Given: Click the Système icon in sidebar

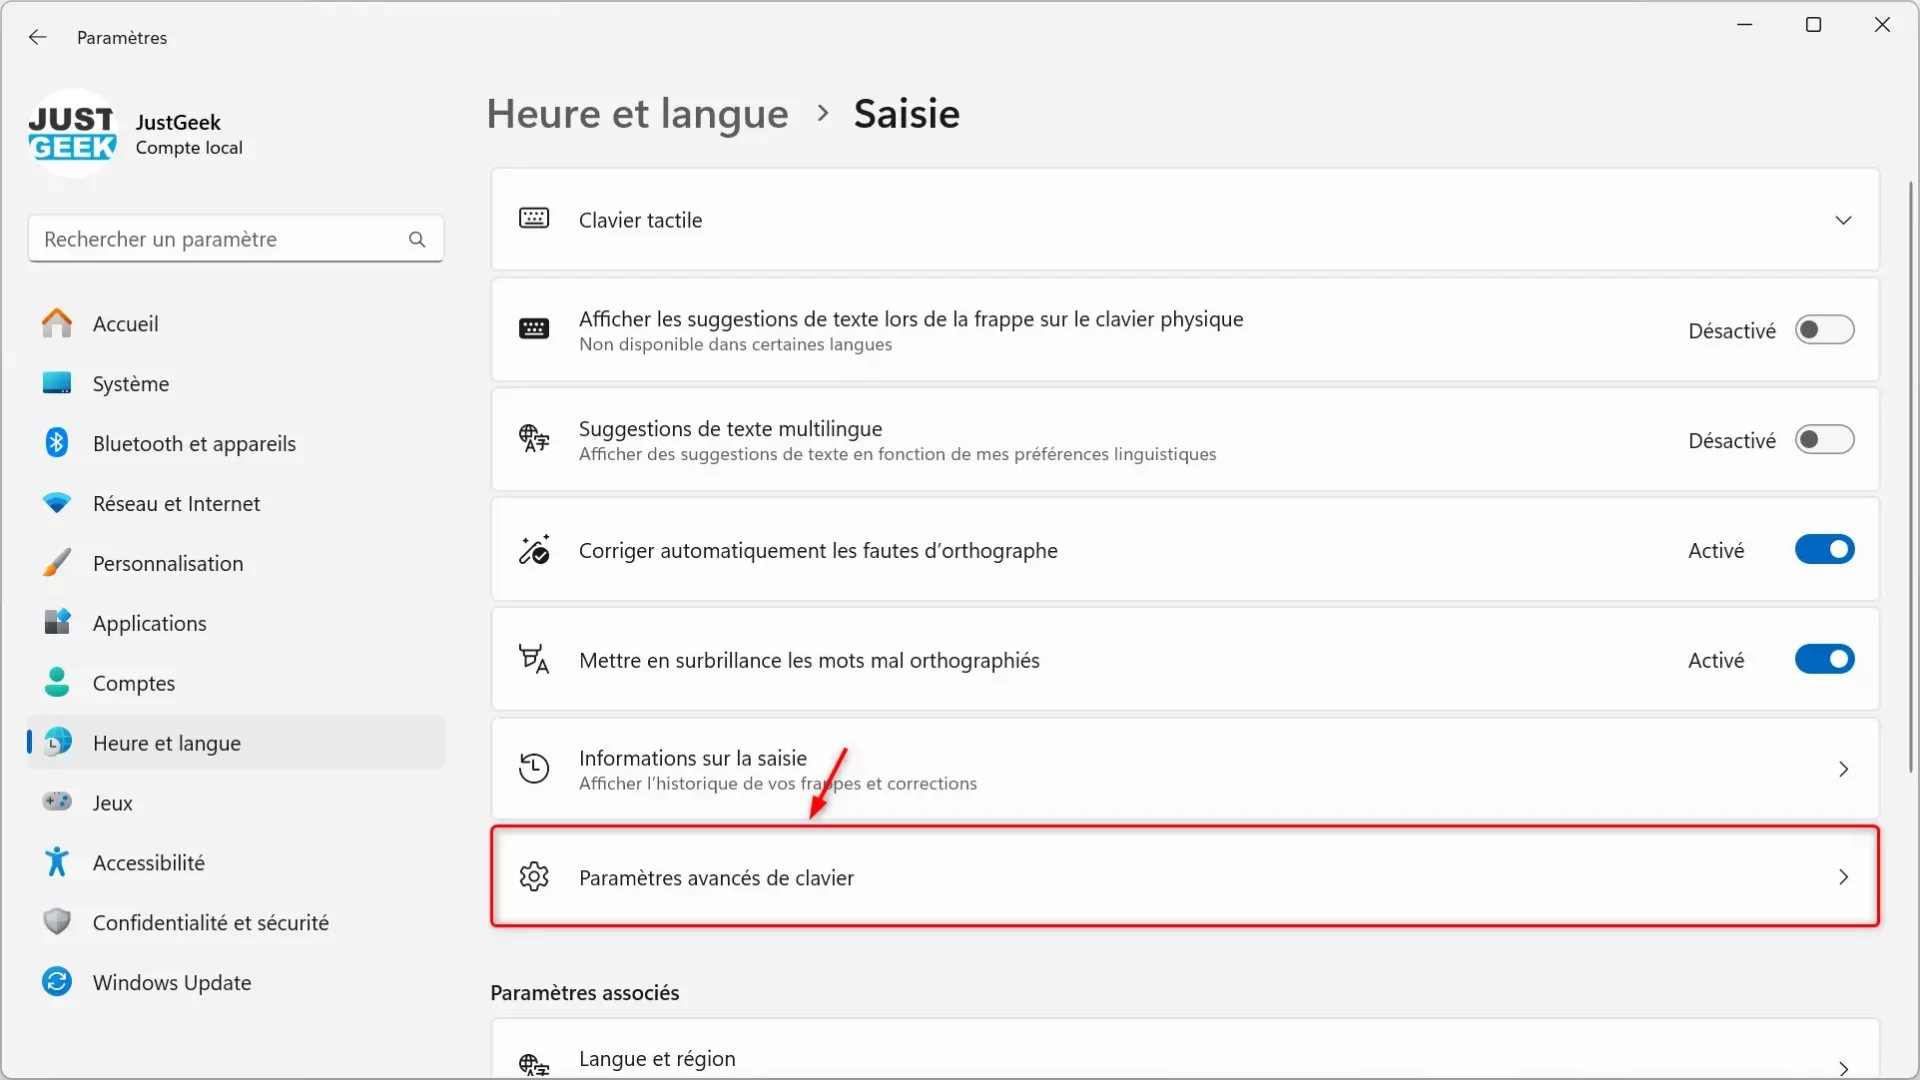Looking at the screenshot, I should 55,382.
